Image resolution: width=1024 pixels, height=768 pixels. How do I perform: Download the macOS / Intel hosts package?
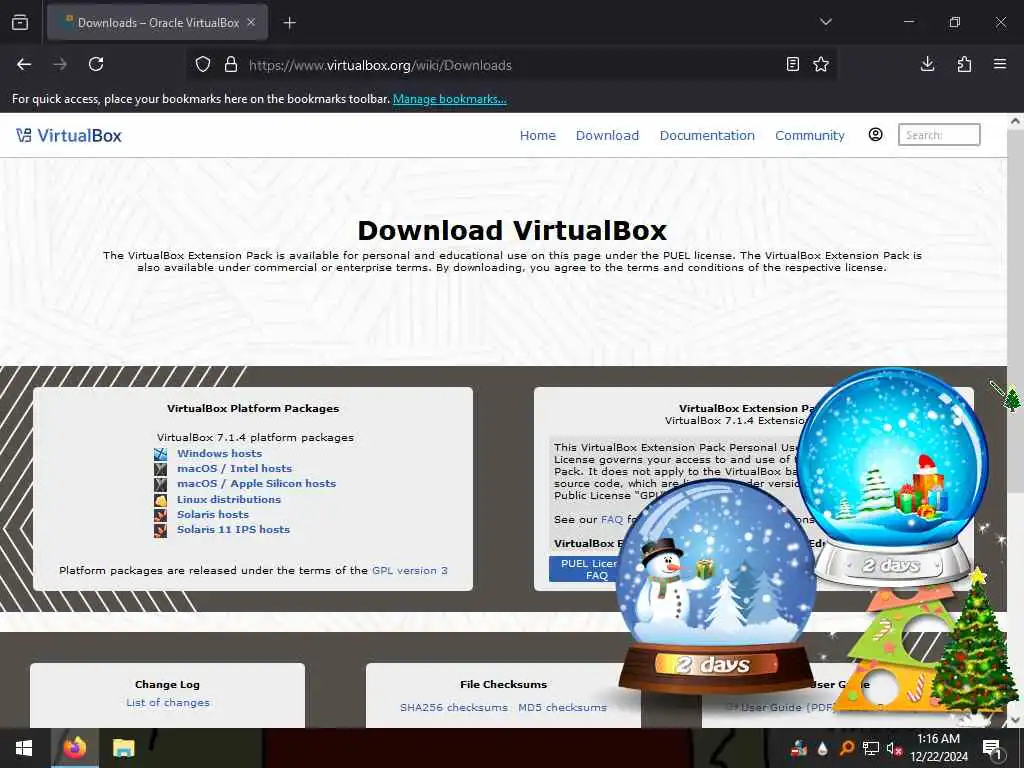(x=234, y=468)
